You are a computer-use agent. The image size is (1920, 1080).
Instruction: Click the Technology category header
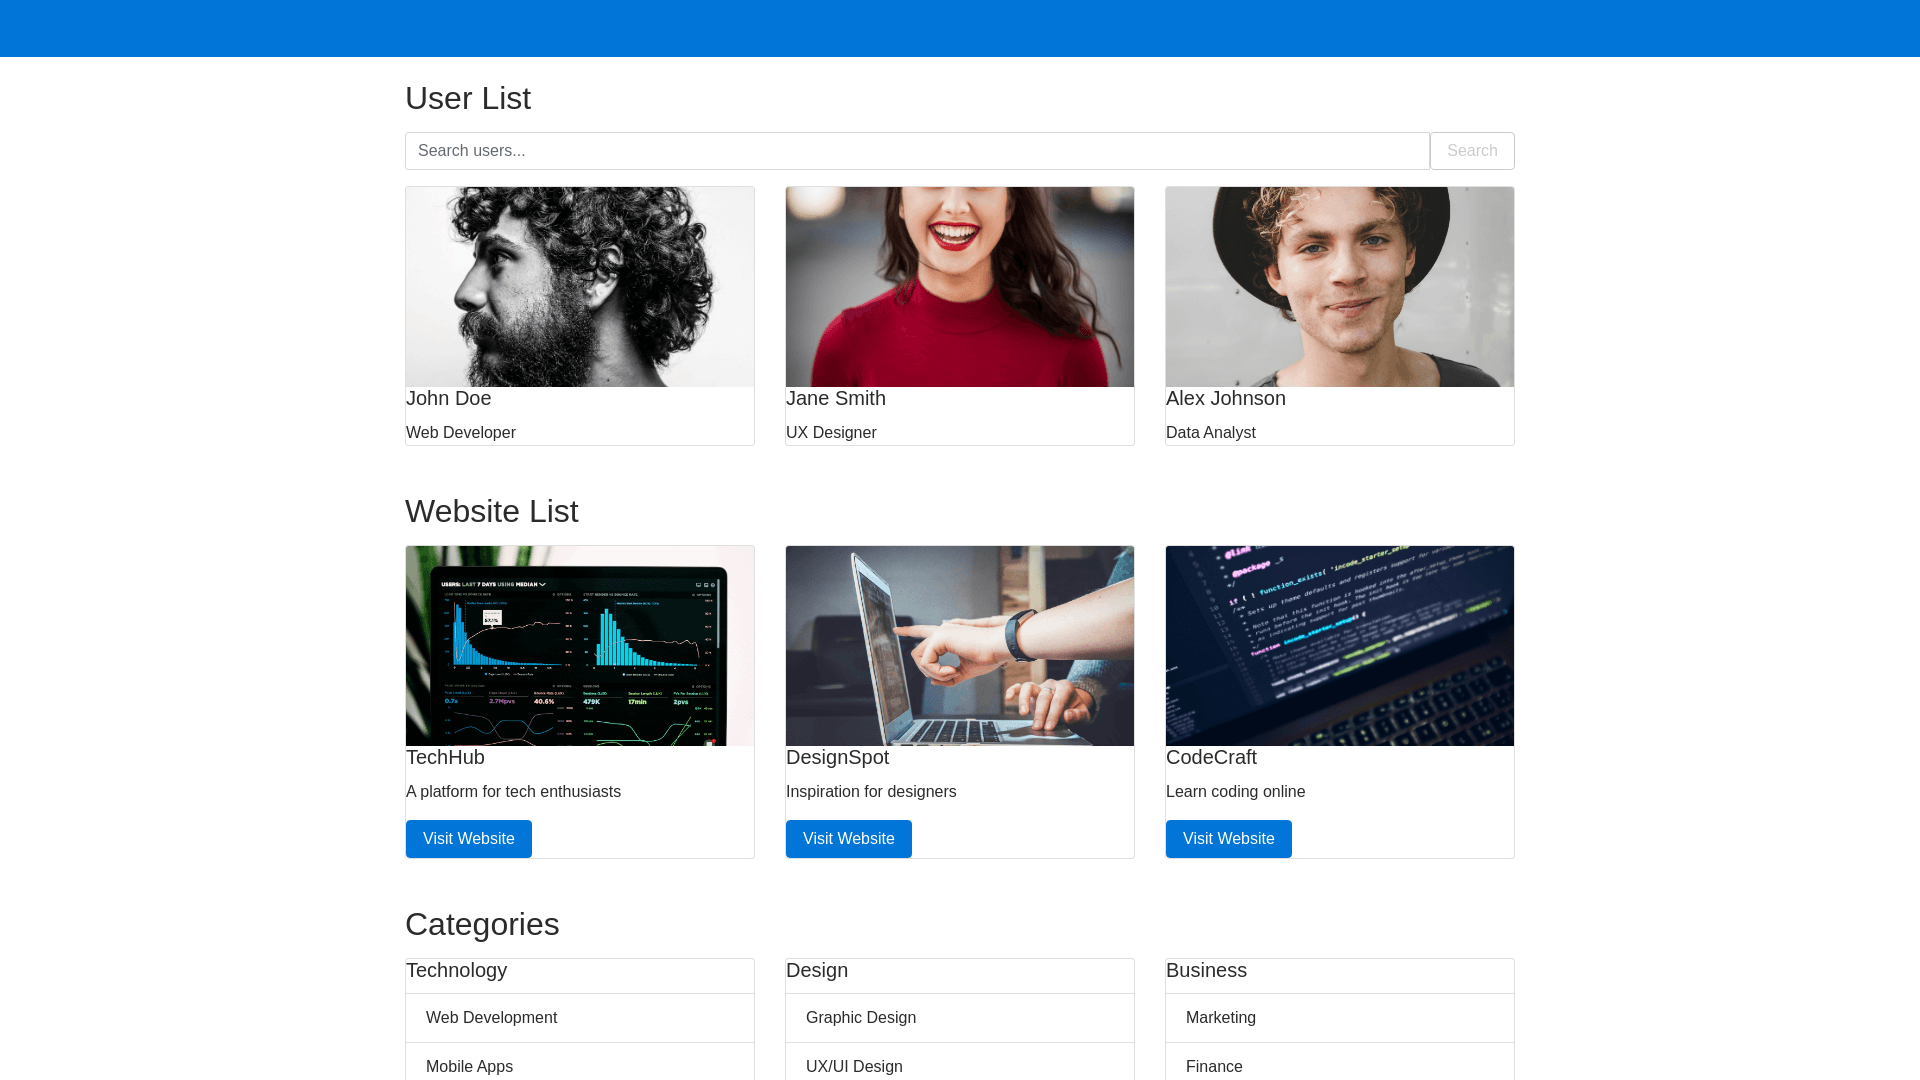click(457, 971)
